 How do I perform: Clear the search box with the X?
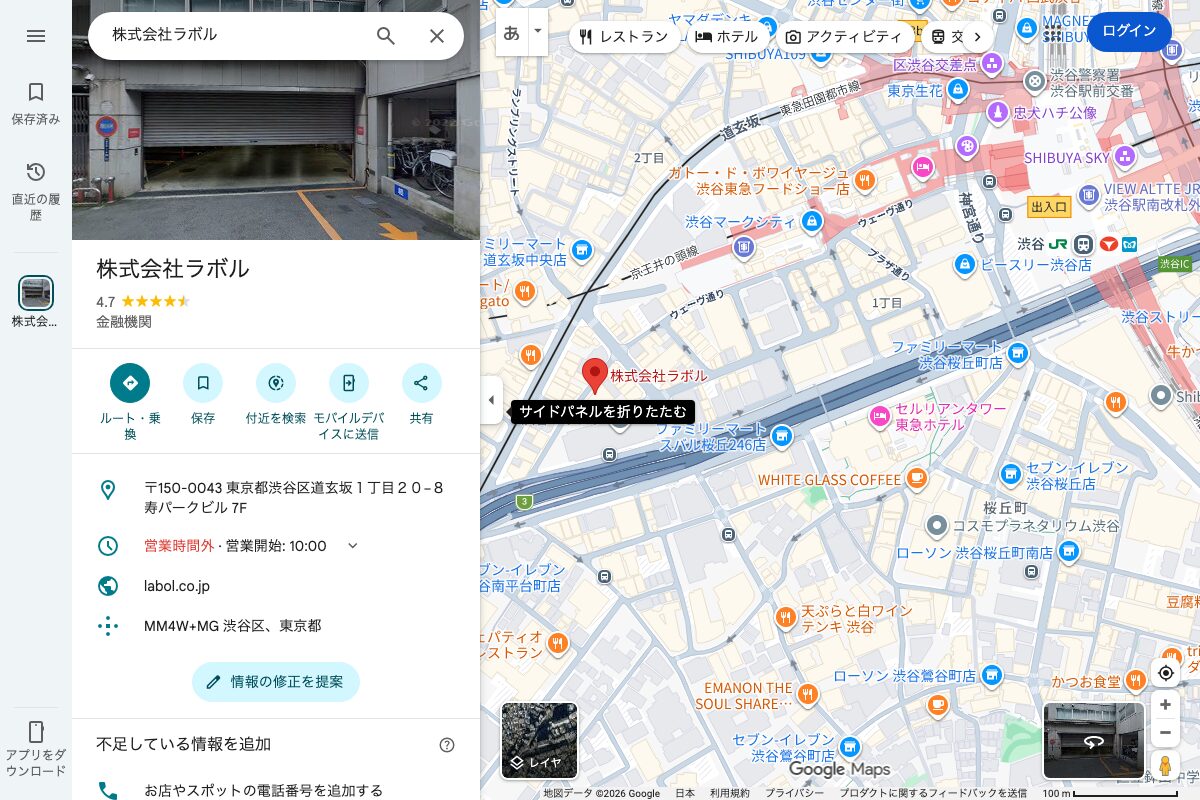pyautogui.click(x=437, y=35)
